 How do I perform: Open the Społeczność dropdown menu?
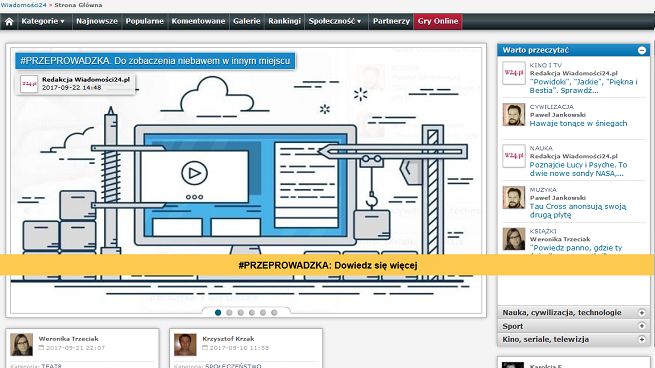pos(335,21)
